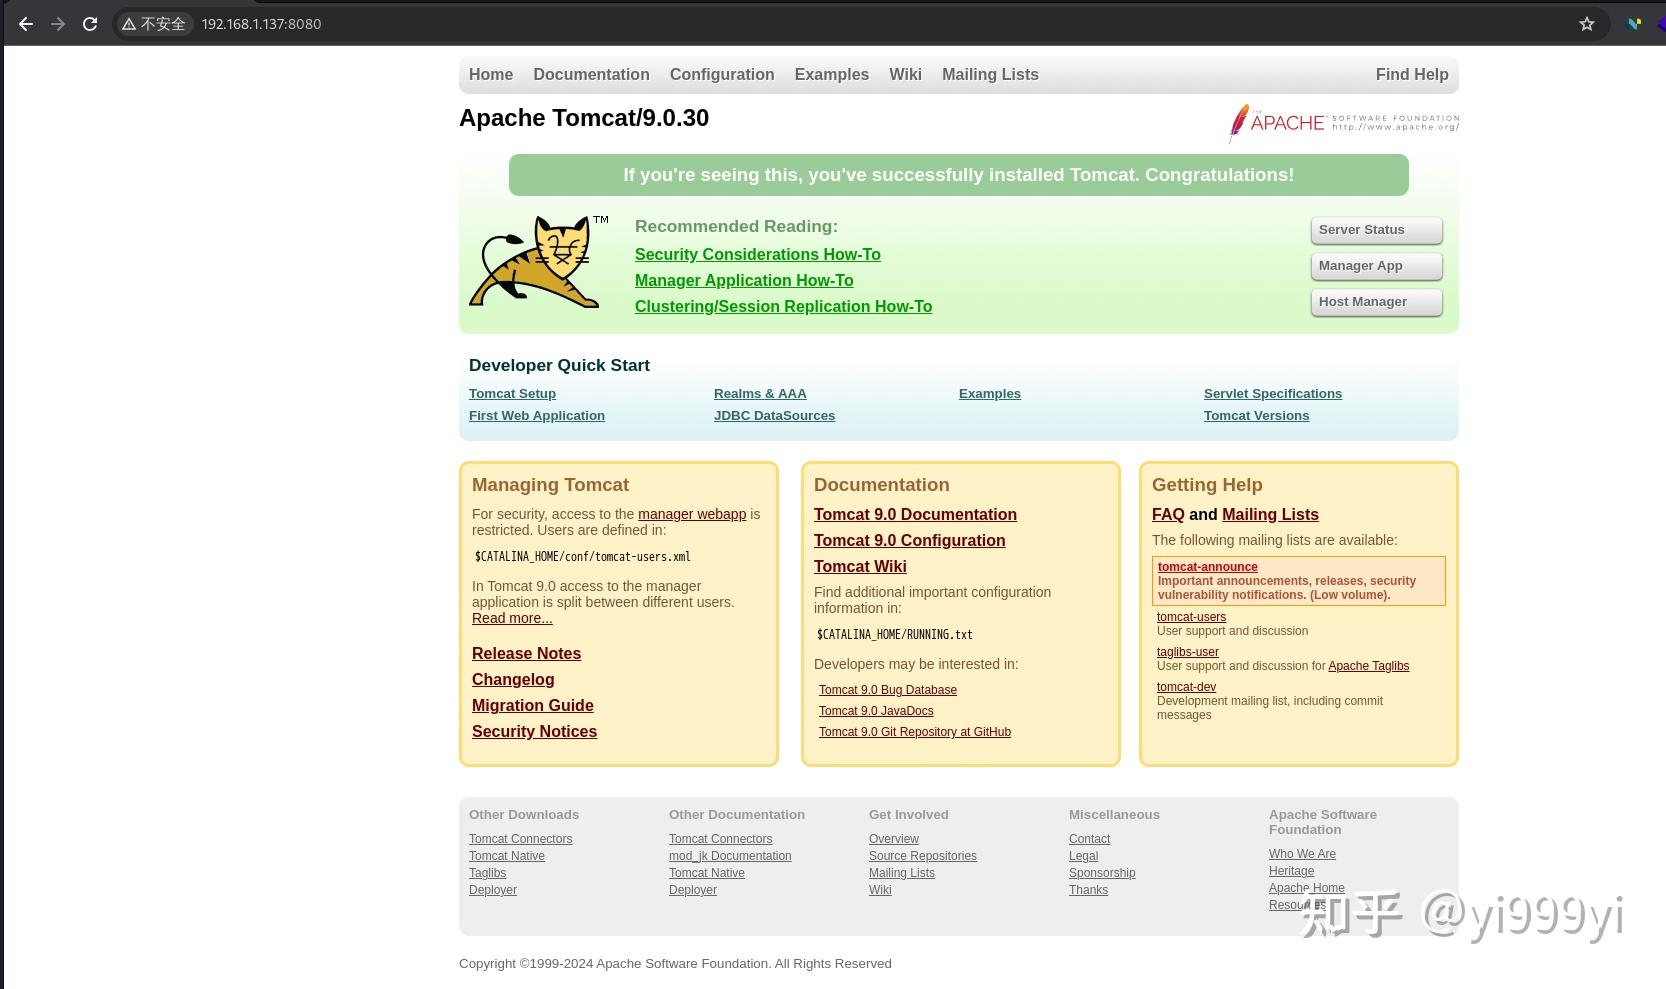The height and width of the screenshot is (989, 1666).
Task: Click the browser forward navigation arrow
Action: pyautogui.click(x=58, y=24)
